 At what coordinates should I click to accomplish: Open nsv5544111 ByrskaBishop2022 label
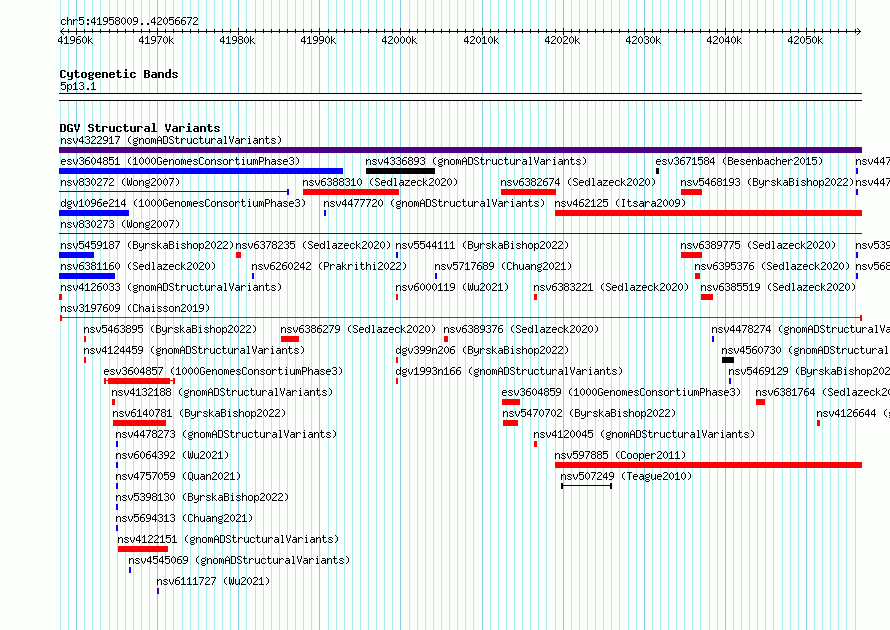point(482,245)
